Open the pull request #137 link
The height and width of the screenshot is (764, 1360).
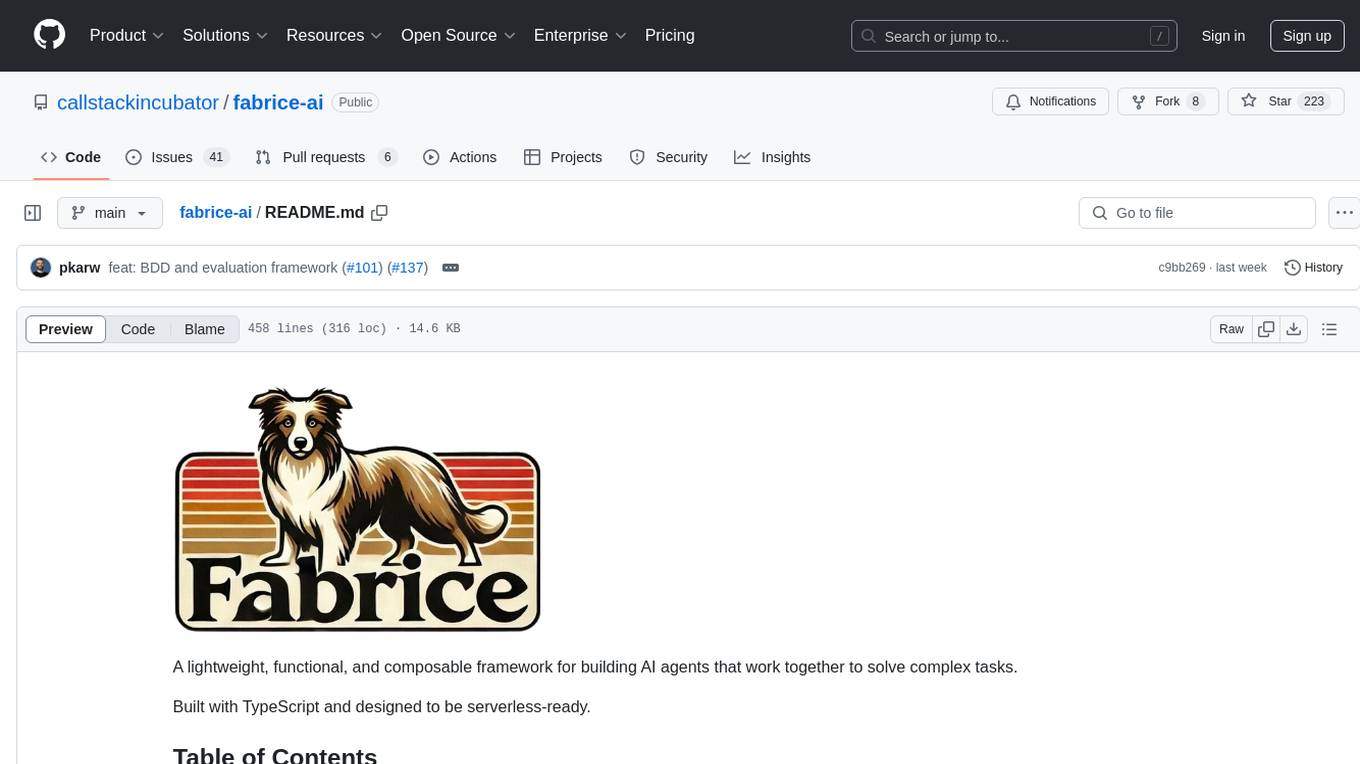point(407,268)
